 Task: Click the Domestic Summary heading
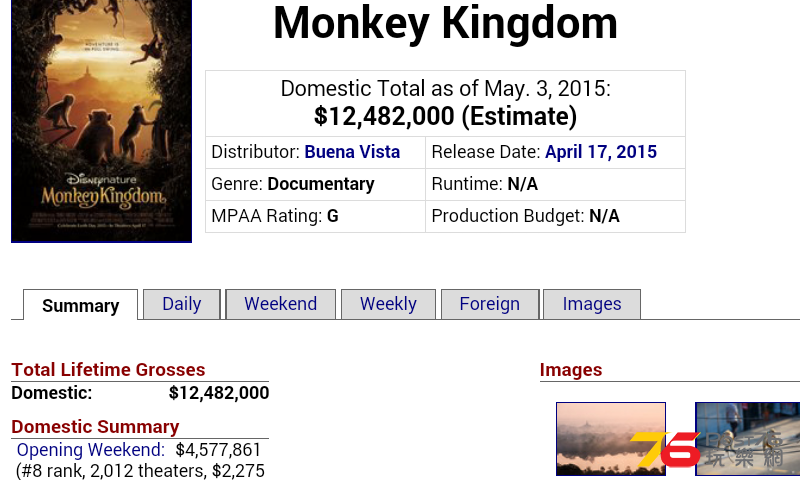point(95,426)
